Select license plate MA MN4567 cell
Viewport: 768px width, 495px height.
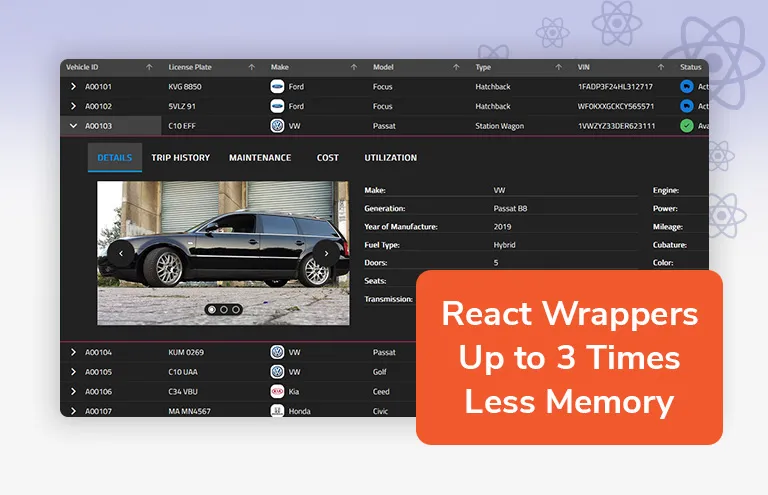(x=189, y=411)
